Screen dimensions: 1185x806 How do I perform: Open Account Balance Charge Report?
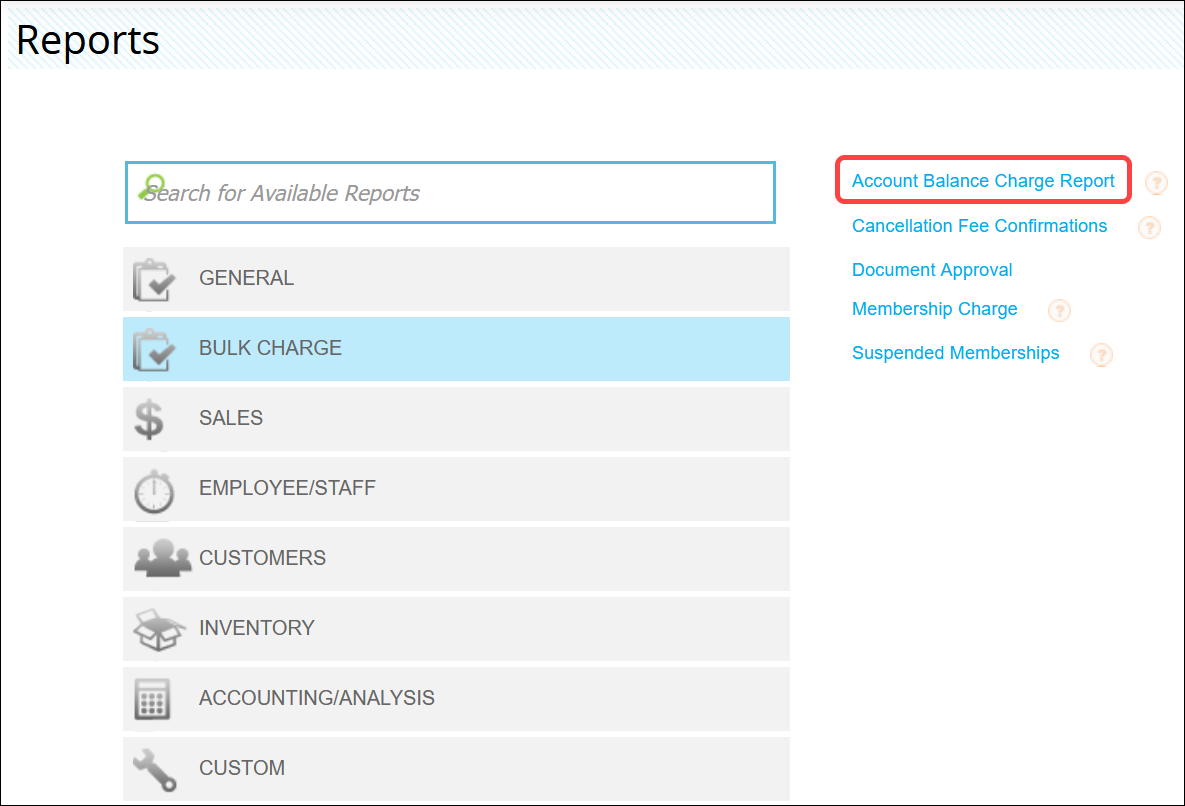tap(982, 181)
